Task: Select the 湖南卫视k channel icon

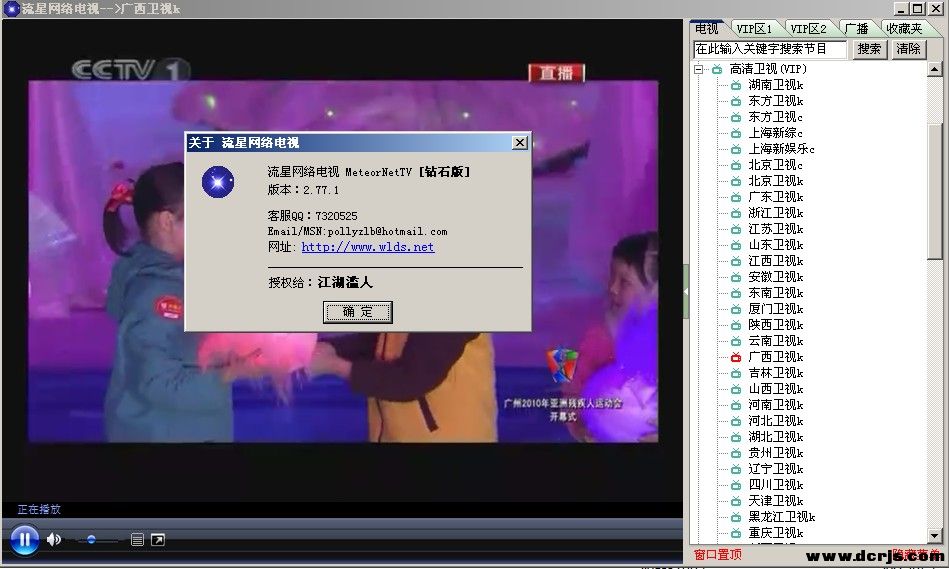Action: click(x=736, y=85)
